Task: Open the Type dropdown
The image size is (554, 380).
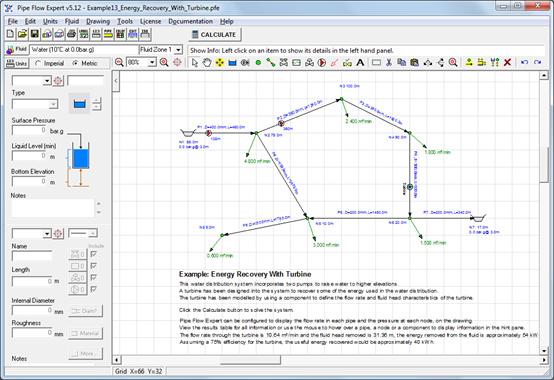Action: (x=53, y=104)
